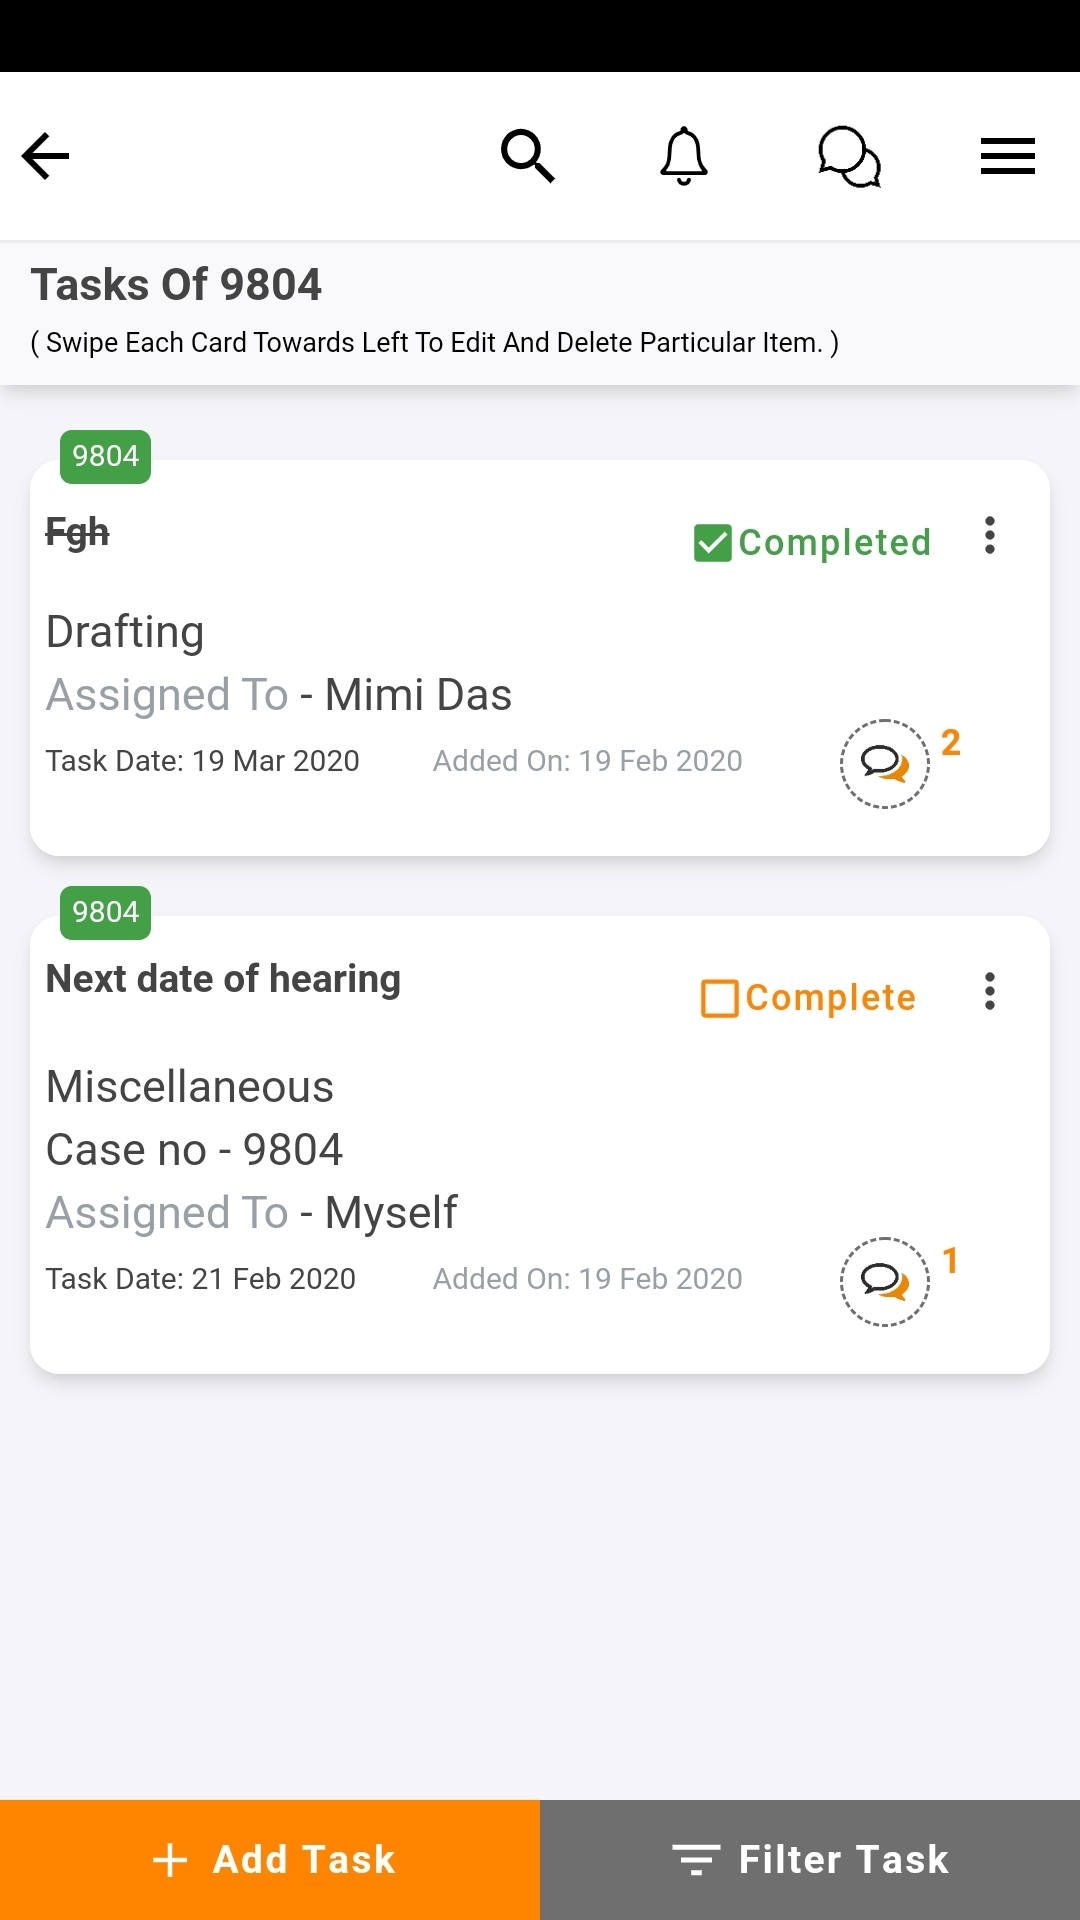Image resolution: width=1080 pixels, height=1920 pixels.
Task: Tap the 9804 tag above Next date of hearing
Action: click(105, 913)
